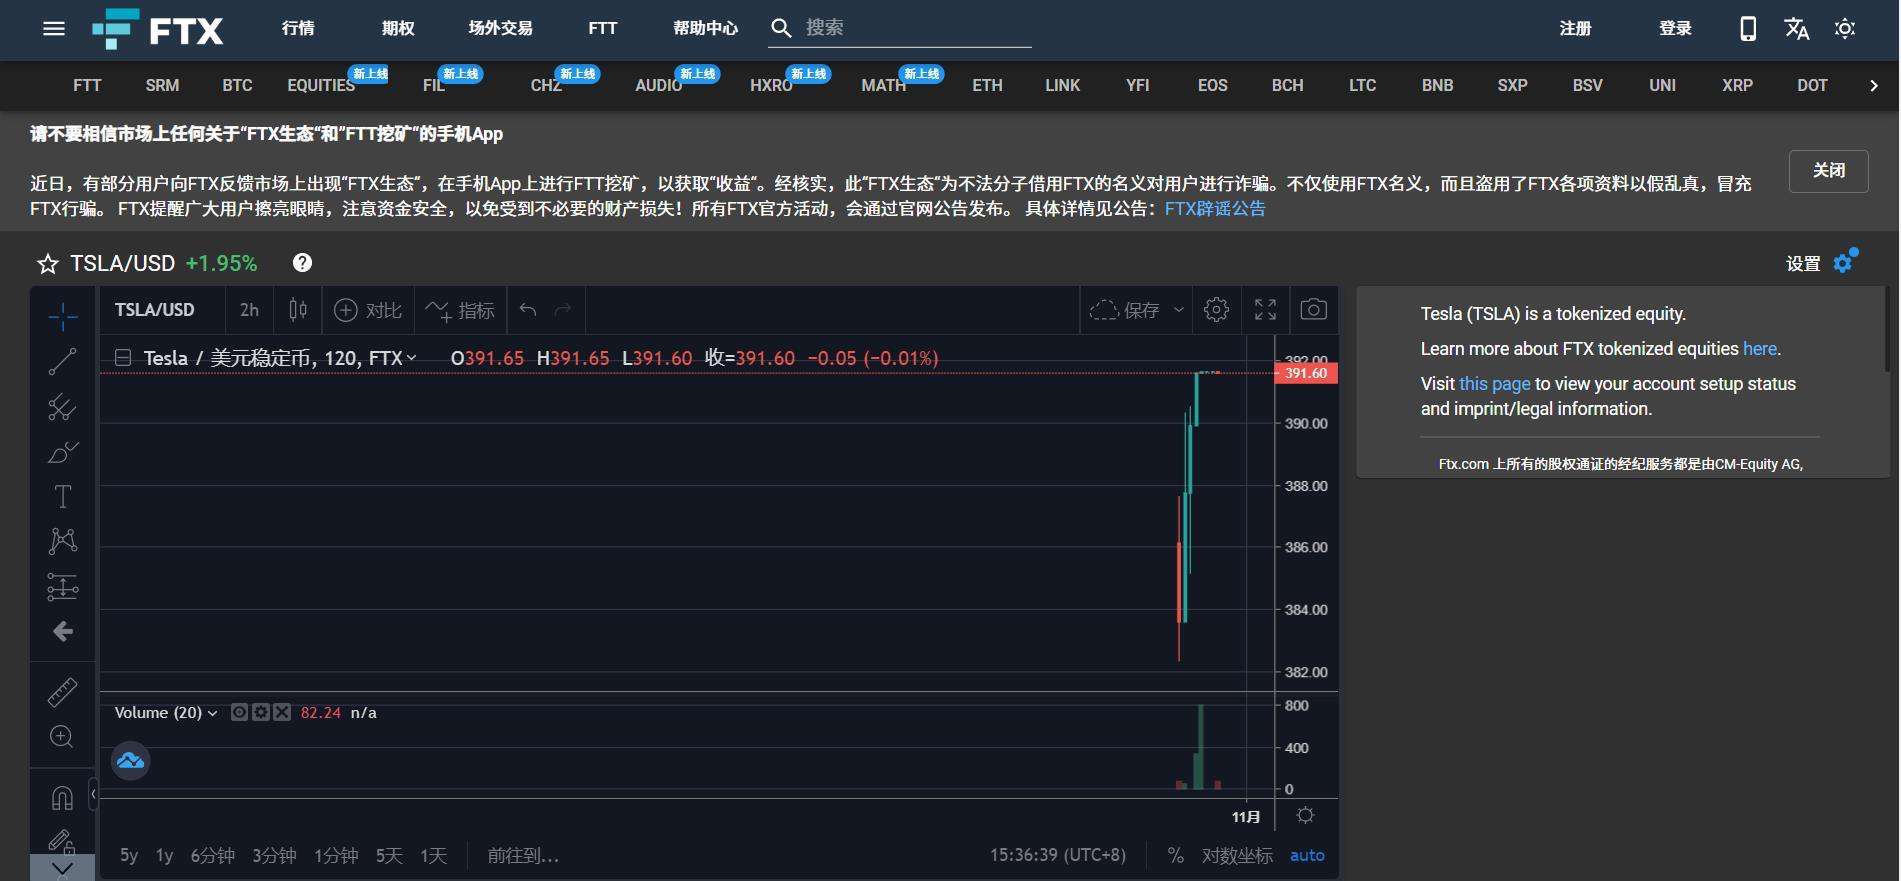The image size is (1901, 881).
Task: Select the trend line tool
Action: tap(62, 362)
